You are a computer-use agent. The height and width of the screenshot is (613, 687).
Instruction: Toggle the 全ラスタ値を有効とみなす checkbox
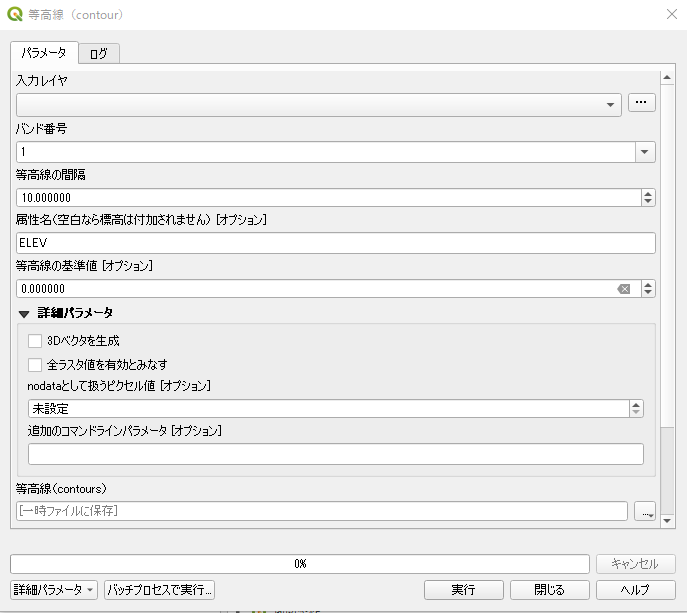[36, 365]
